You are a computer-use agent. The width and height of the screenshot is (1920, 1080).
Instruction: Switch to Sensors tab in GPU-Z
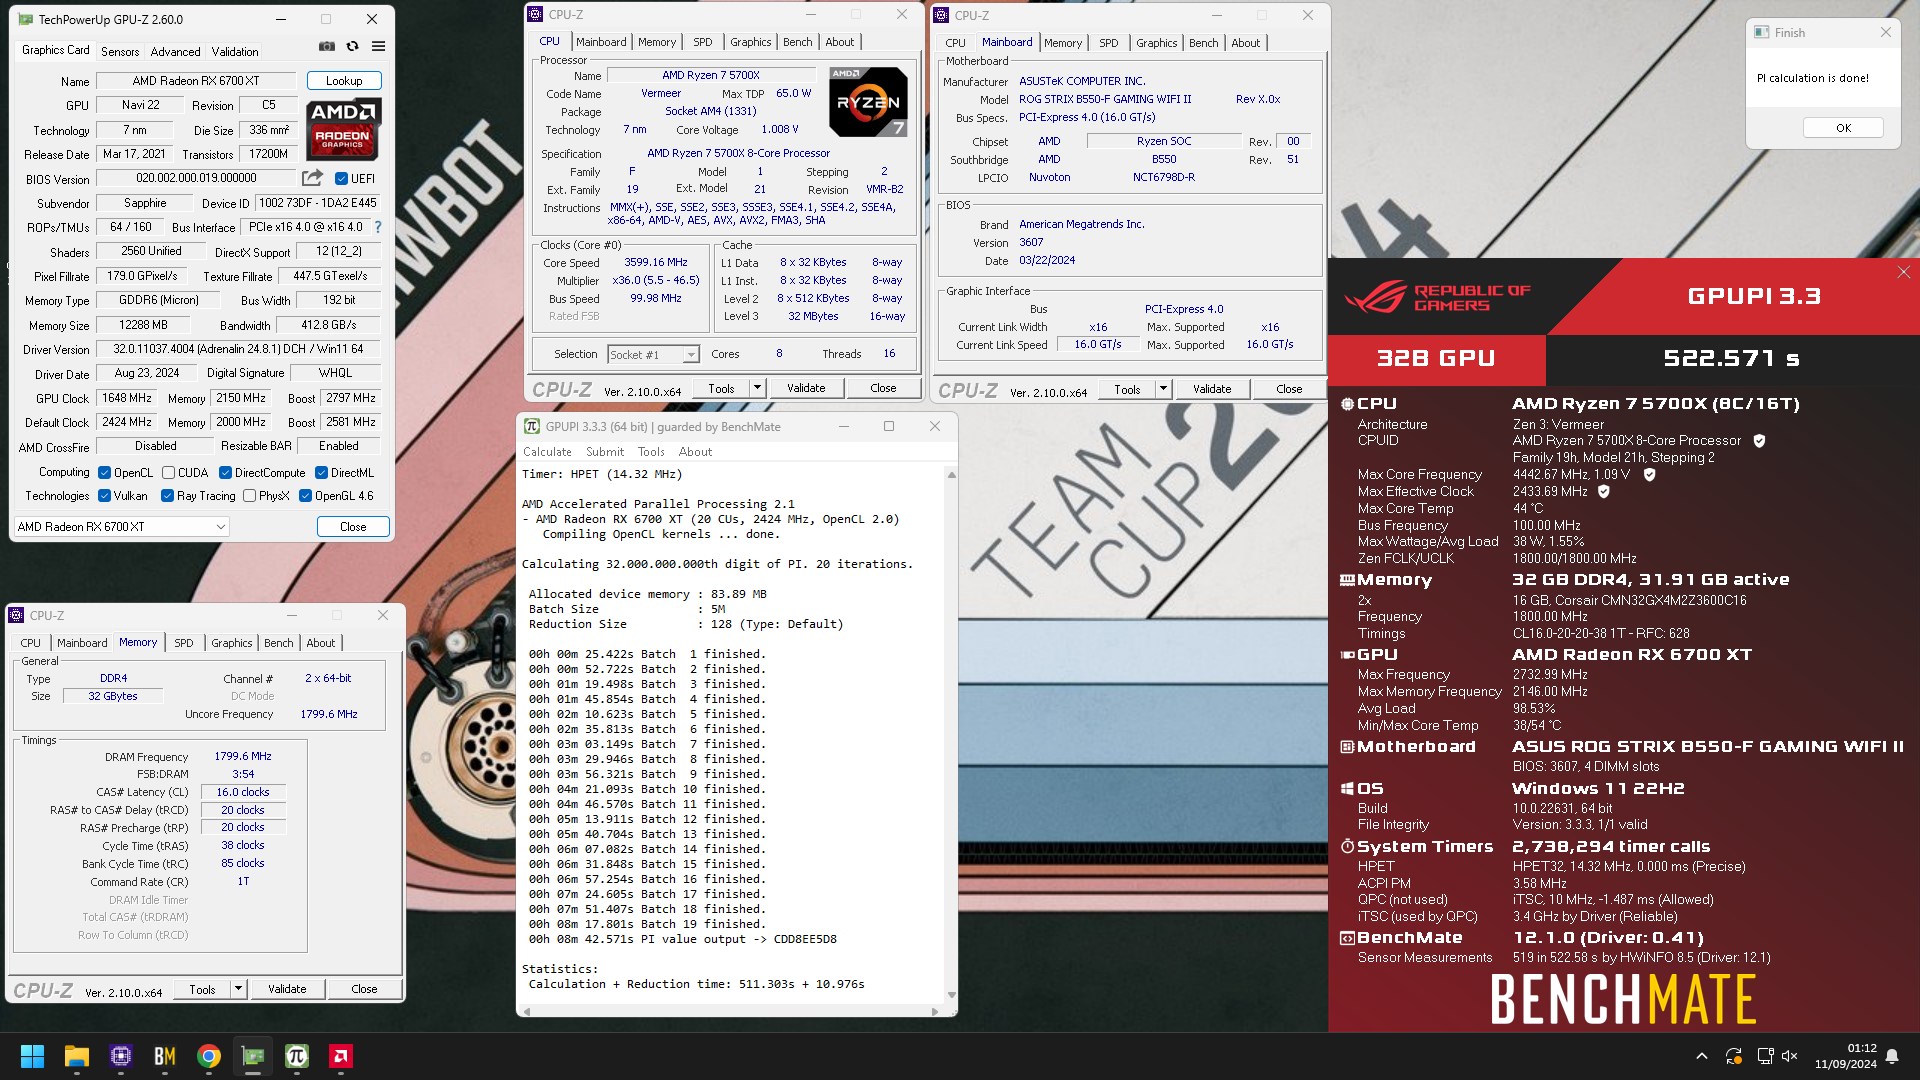pos(120,52)
